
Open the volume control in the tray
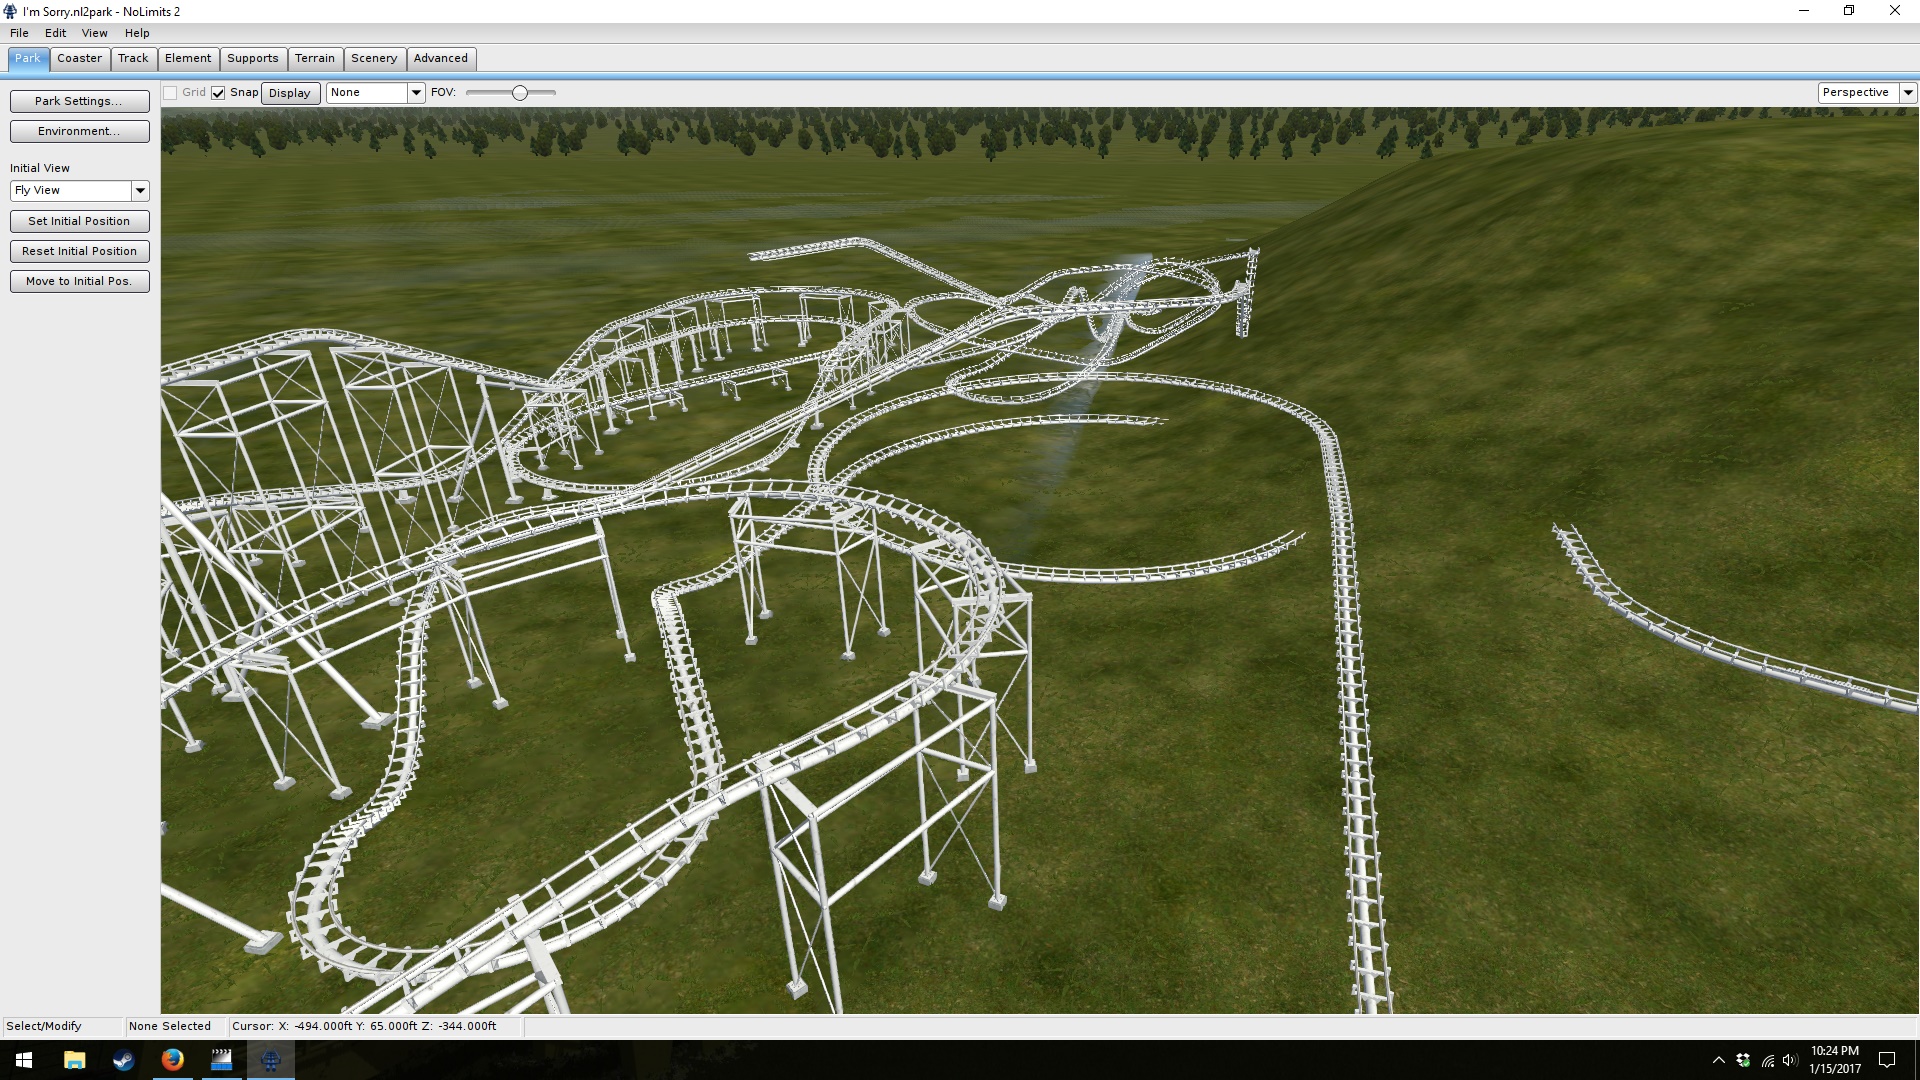coord(1789,1060)
